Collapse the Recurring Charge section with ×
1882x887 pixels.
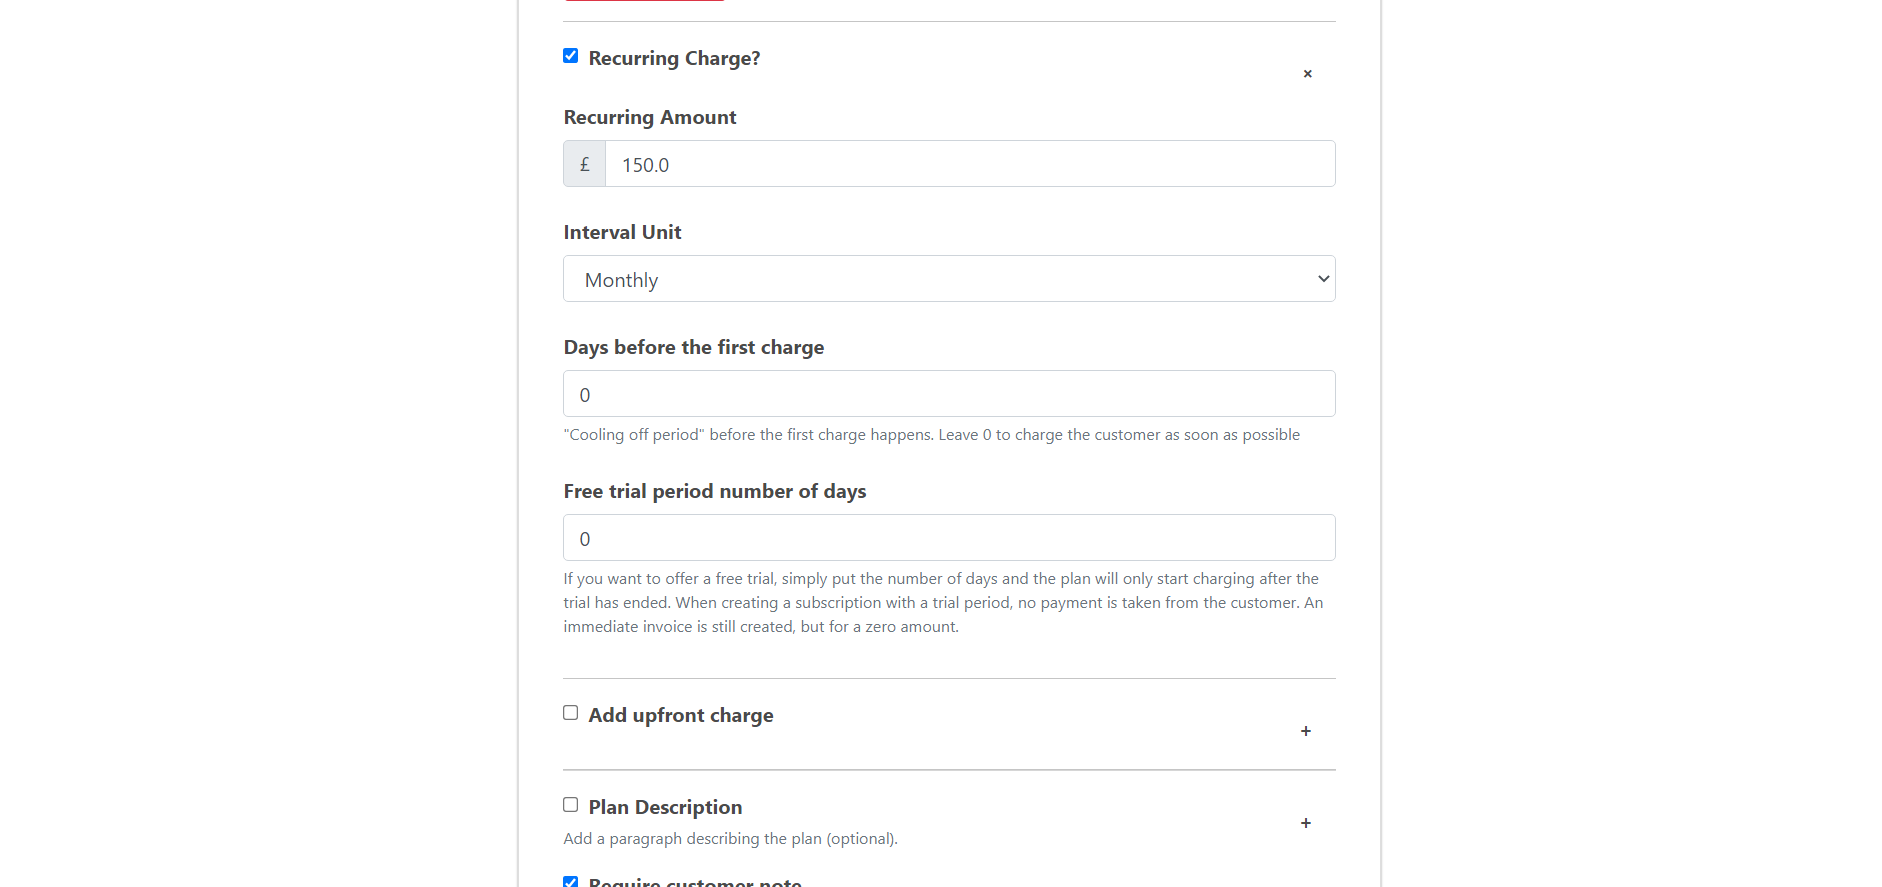(x=1307, y=74)
